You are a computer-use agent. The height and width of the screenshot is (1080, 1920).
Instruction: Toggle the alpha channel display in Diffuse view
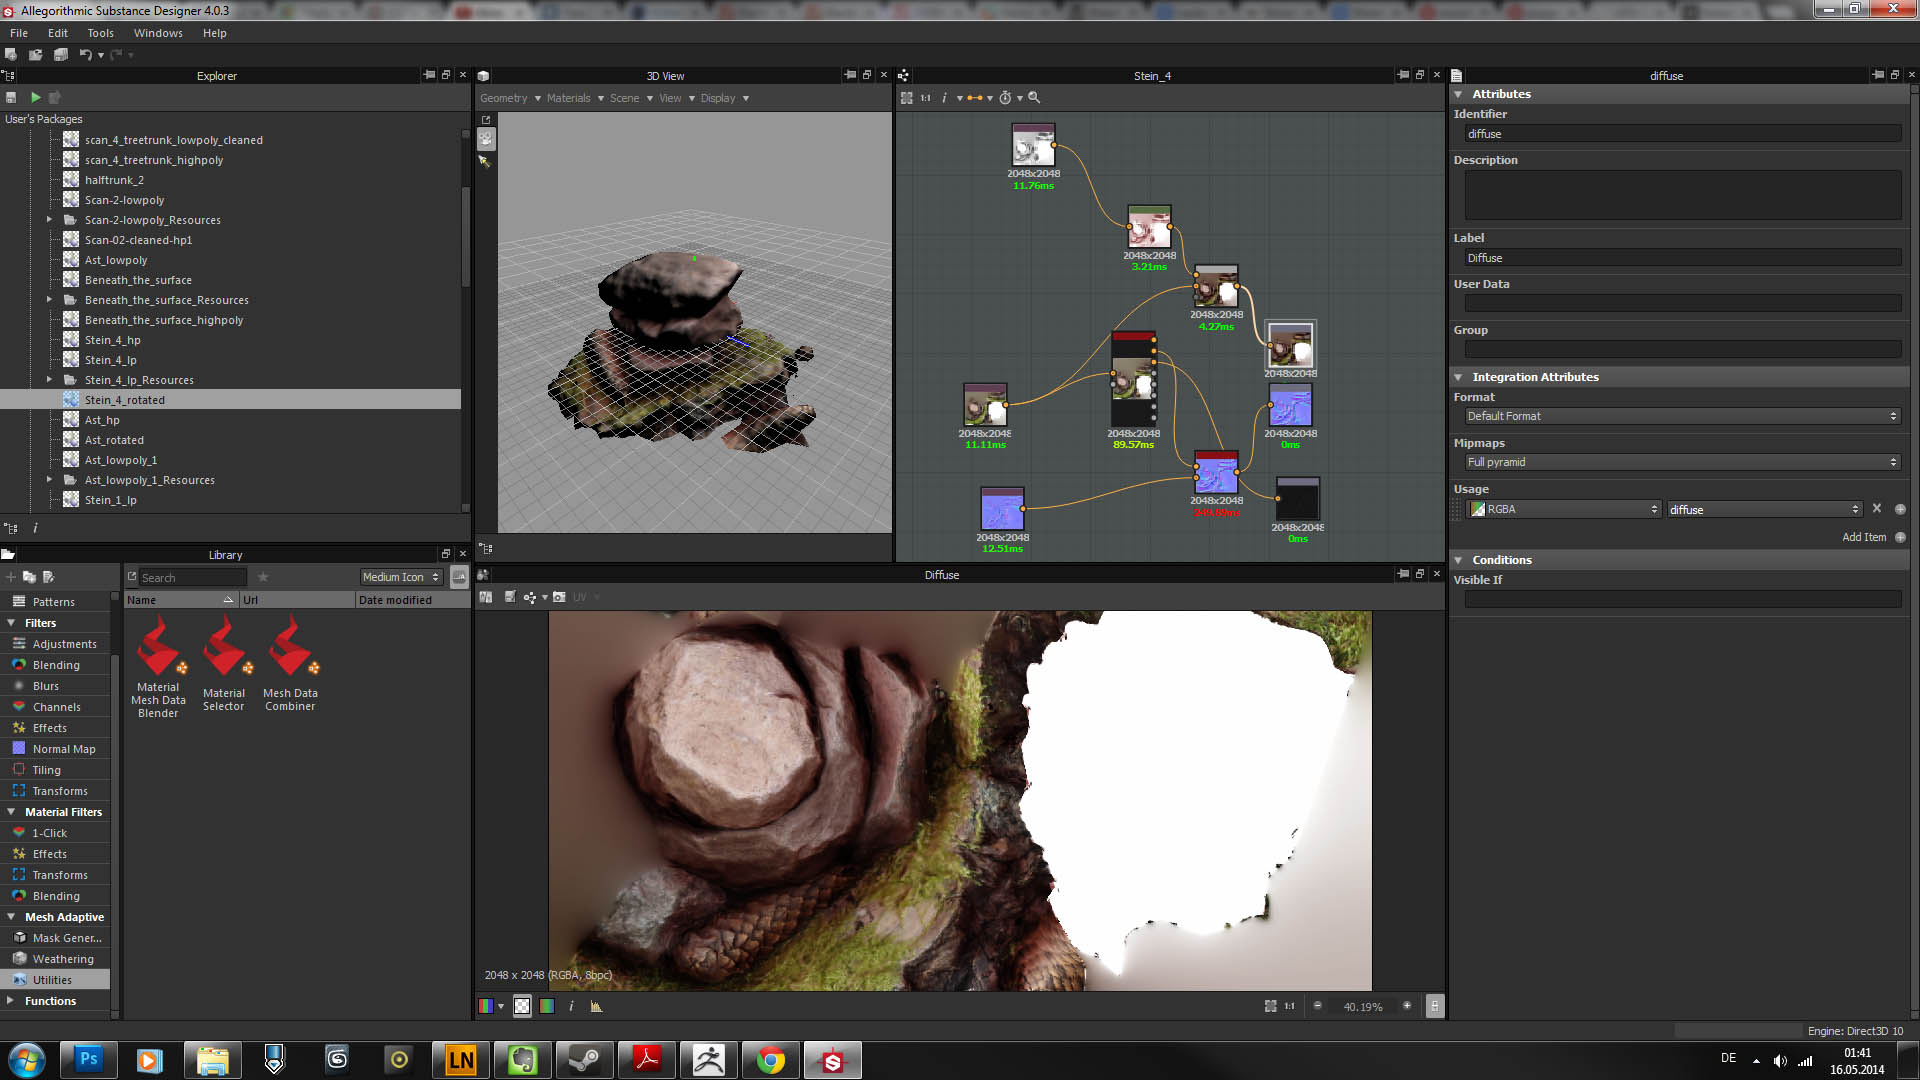coord(547,1006)
